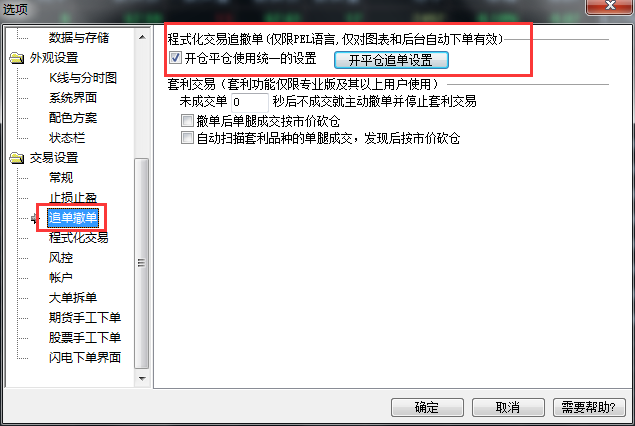Click the tree scrollbar down arrow
The width and height of the screenshot is (635, 426).
pyautogui.click(x=142, y=379)
